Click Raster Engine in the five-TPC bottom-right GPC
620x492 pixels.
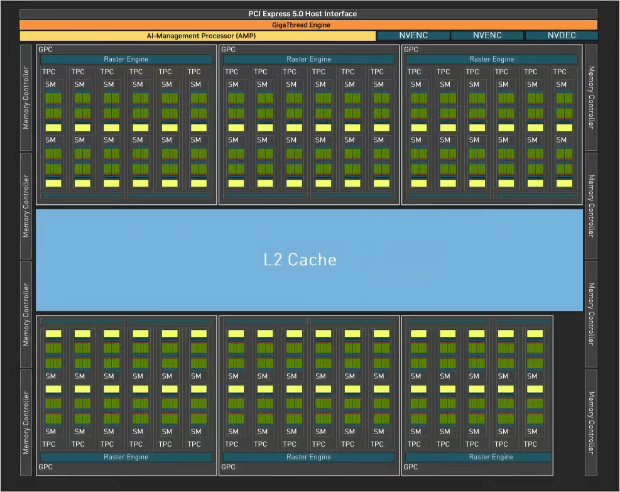(478, 457)
